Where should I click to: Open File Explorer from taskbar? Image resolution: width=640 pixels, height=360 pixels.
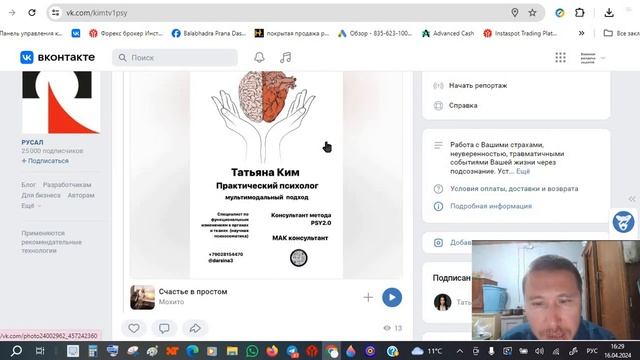[232, 351]
